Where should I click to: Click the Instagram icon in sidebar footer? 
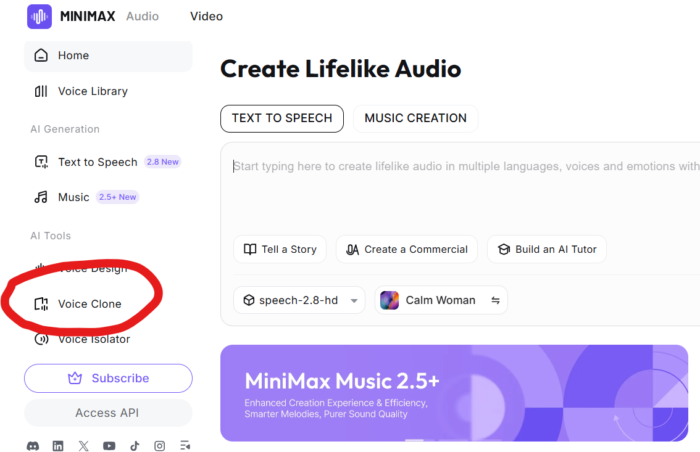pos(160,446)
